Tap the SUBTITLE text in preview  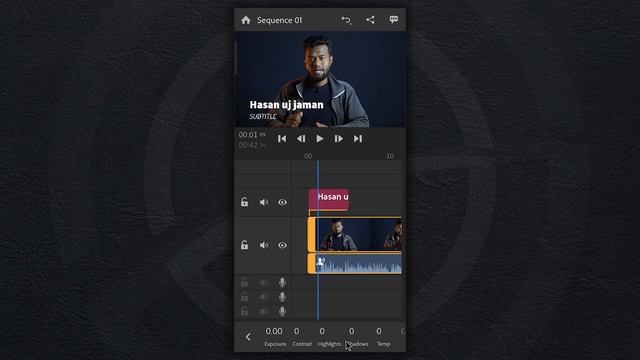pos(263,117)
